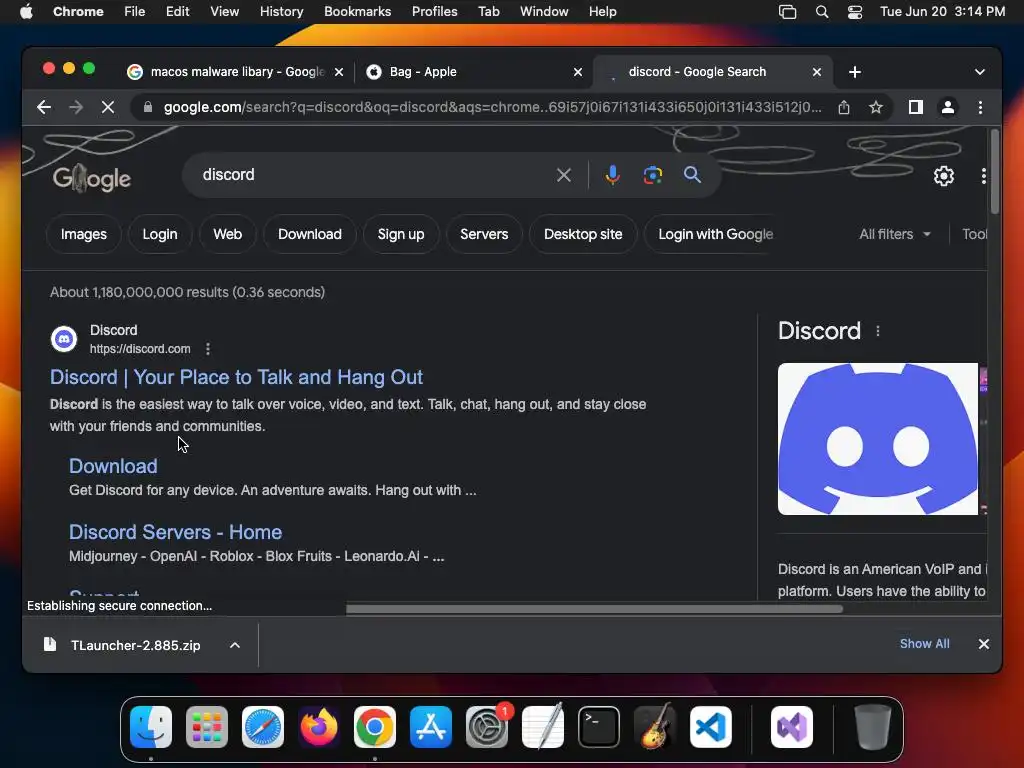
Task: Open Google quick settings gear
Action: tap(944, 176)
